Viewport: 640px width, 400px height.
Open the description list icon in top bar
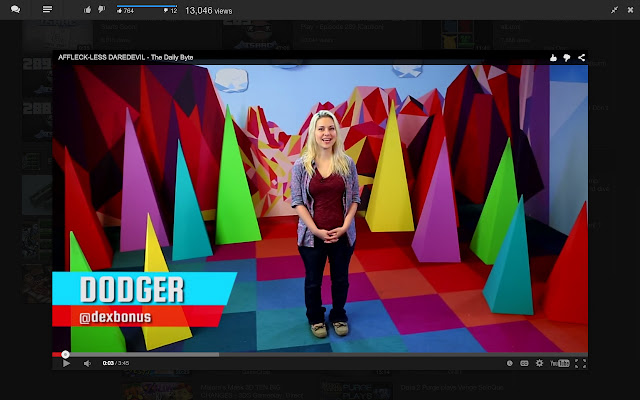47,10
